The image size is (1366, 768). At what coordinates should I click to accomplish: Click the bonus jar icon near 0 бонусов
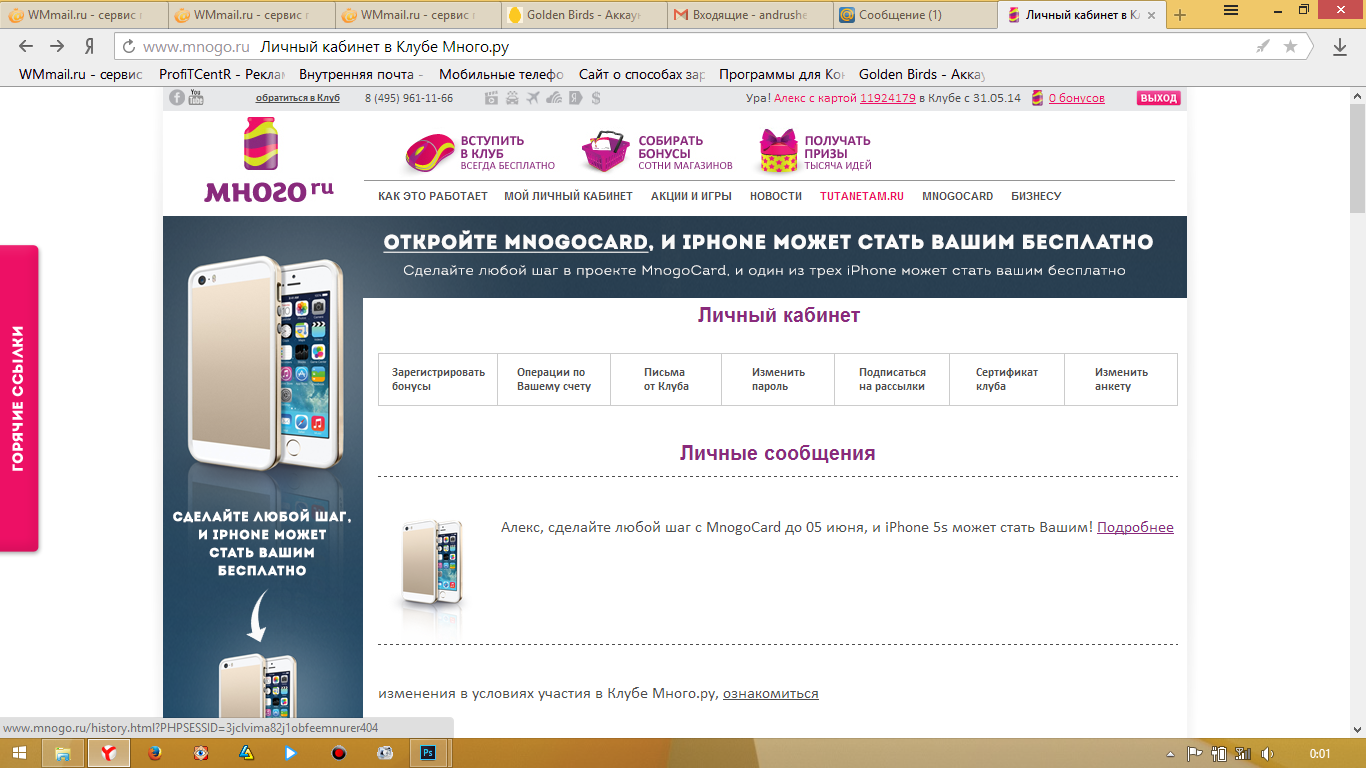pos(1037,98)
